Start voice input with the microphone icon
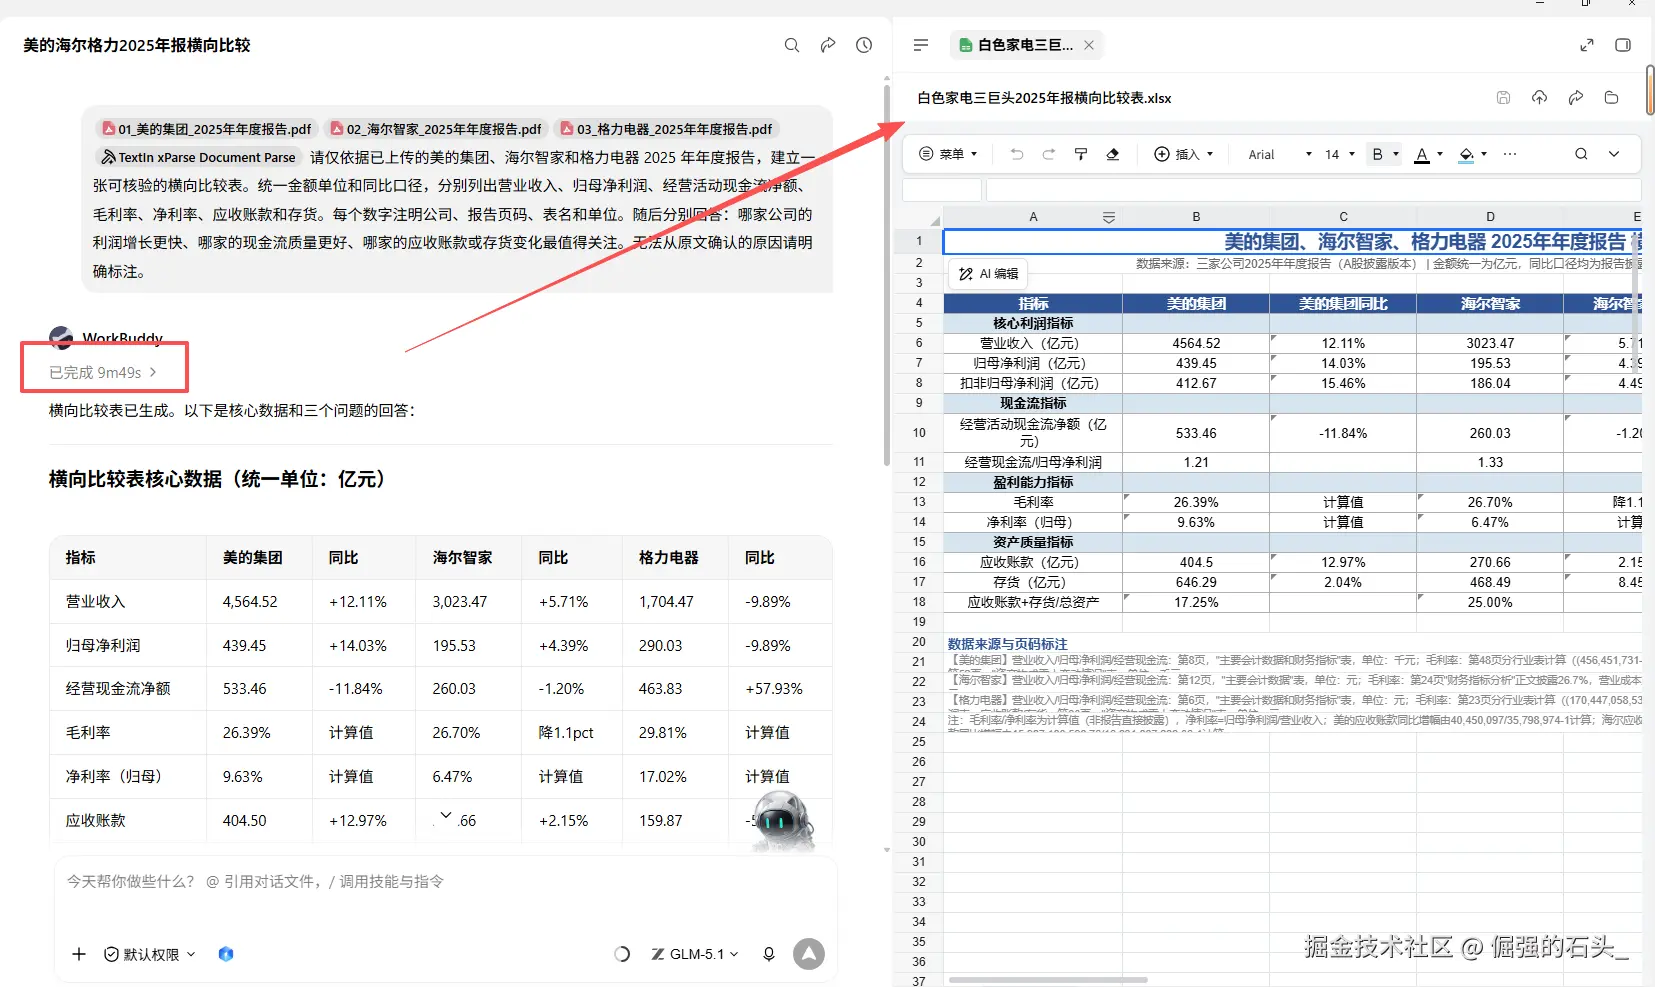Screen dimensions: 1655x987 coord(768,954)
